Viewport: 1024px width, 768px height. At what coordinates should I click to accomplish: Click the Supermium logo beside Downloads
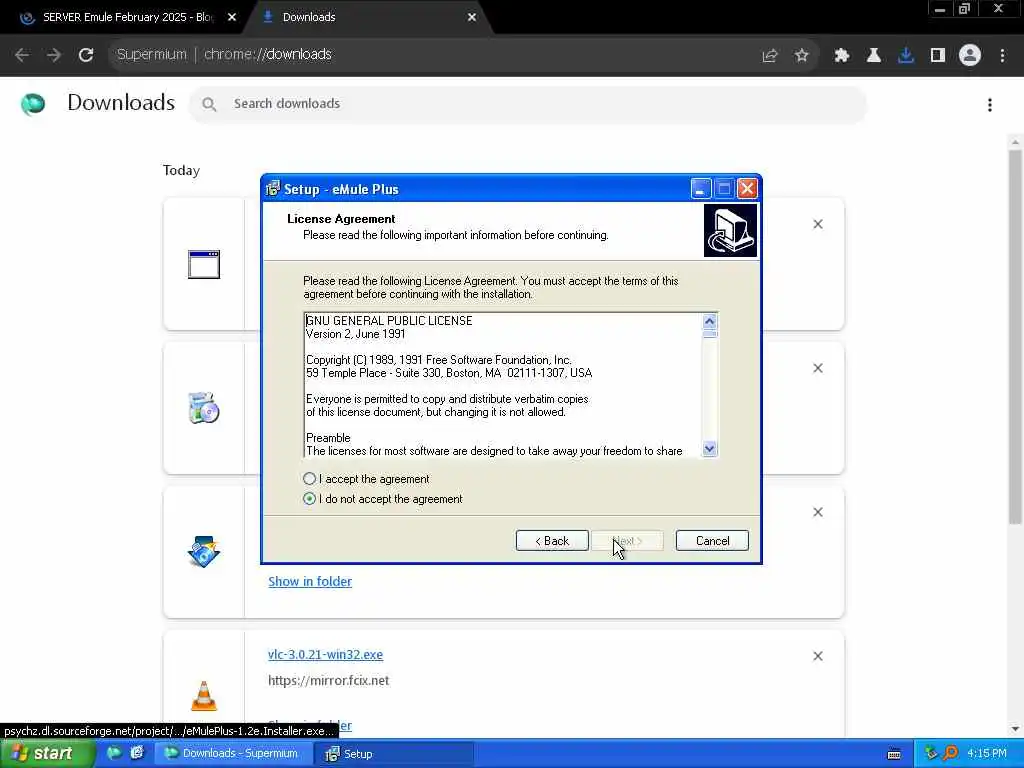pos(33,104)
